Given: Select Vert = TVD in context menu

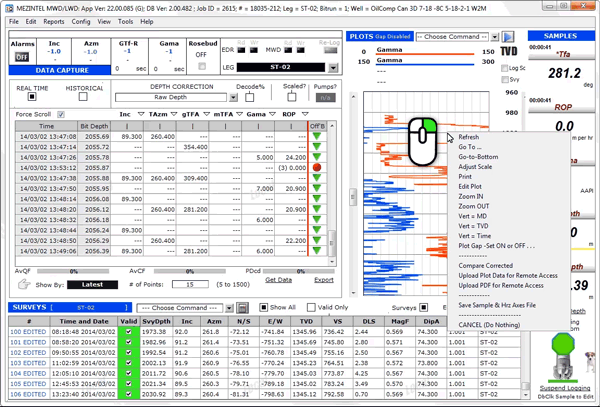Looking at the screenshot, I should pyautogui.click(x=473, y=226).
